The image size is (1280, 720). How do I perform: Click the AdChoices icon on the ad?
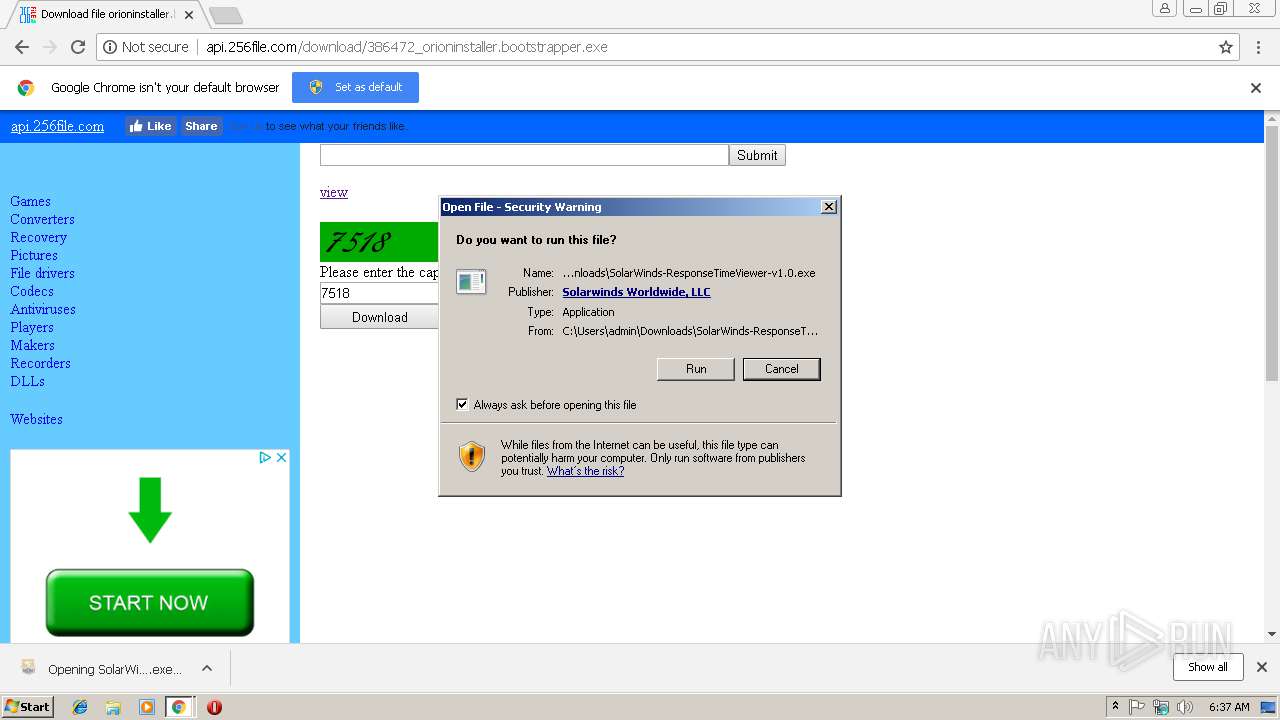point(265,457)
